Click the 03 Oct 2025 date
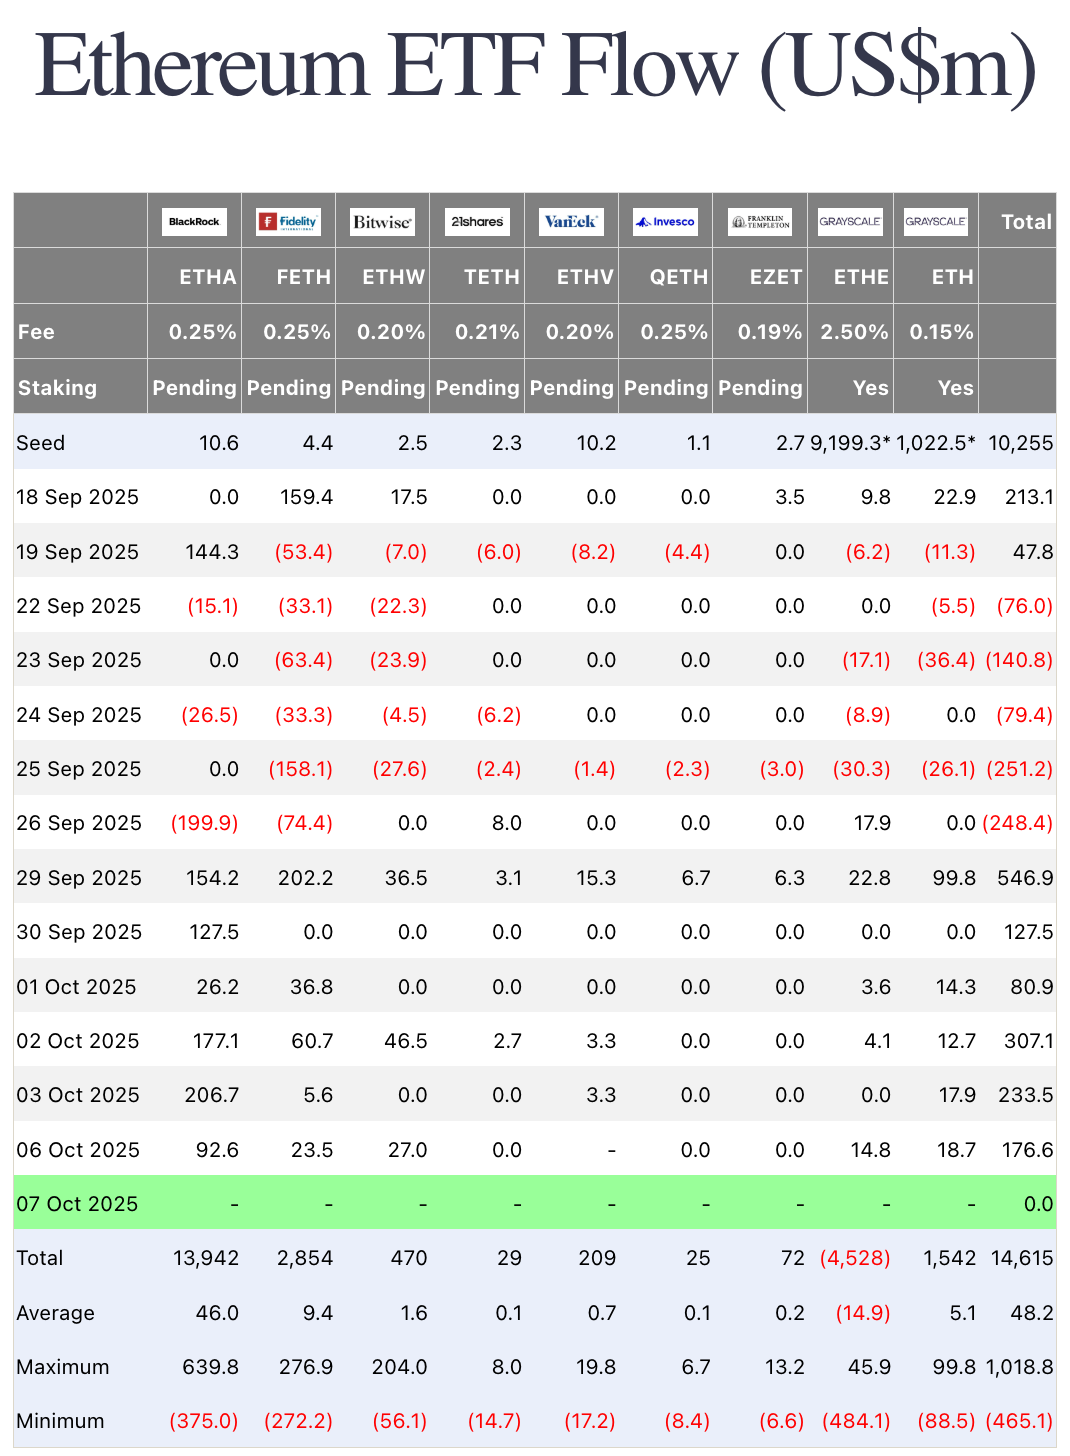1070x1456 pixels. (x=78, y=1095)
